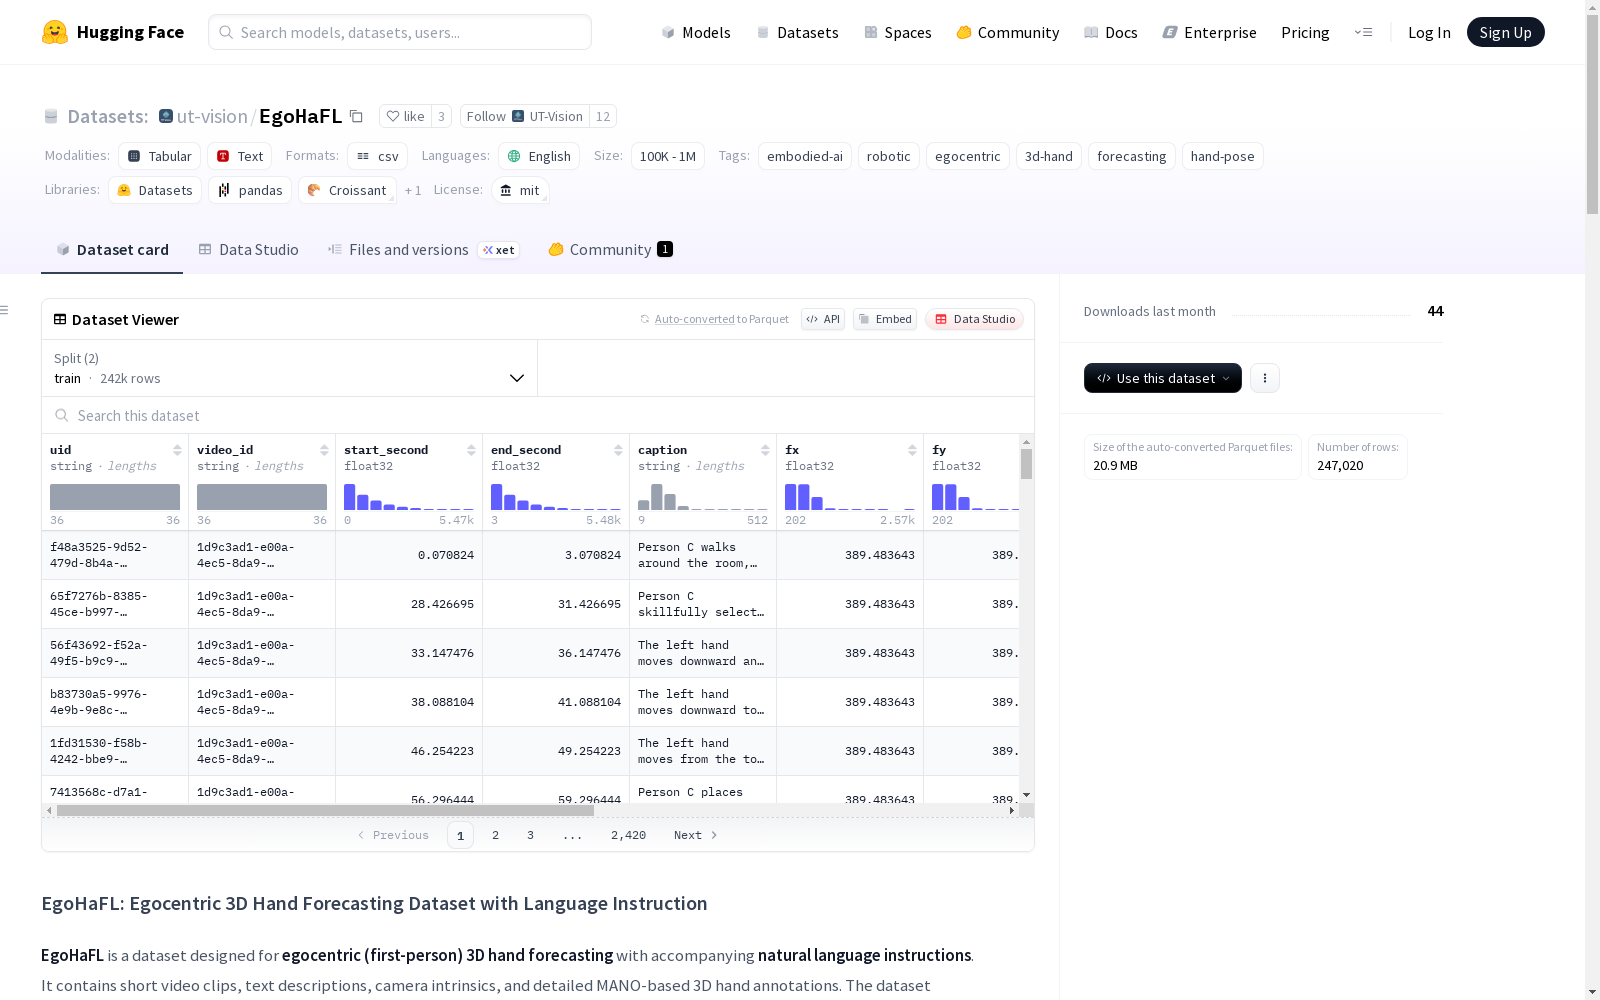Screen dimensions: 1600x1000
Task: Copy dataset name with the copy icon
Action: click(x=356, y=116)
